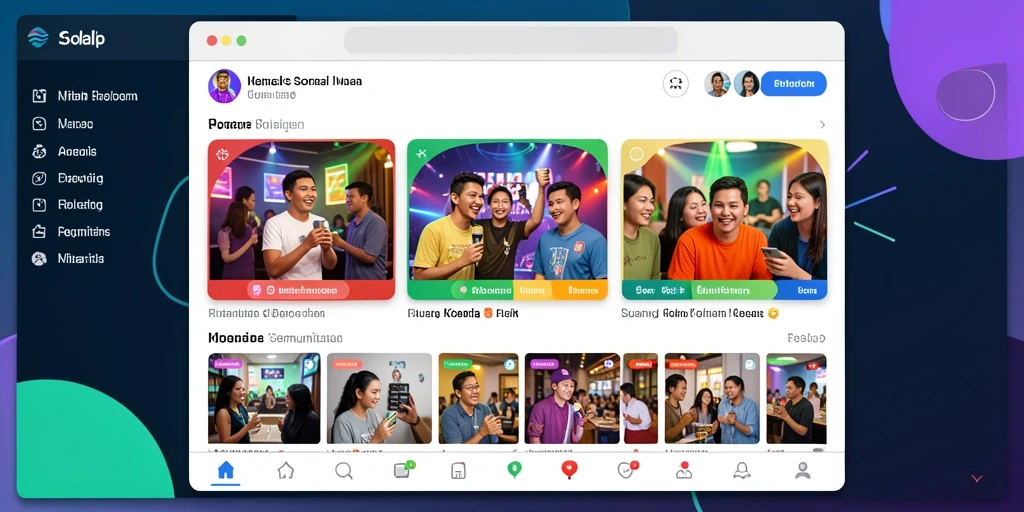This screenshot has width=1024, height=512.
Task: Open narrow thumbnail of man in white shirt
Action: (x=640, y=398)
